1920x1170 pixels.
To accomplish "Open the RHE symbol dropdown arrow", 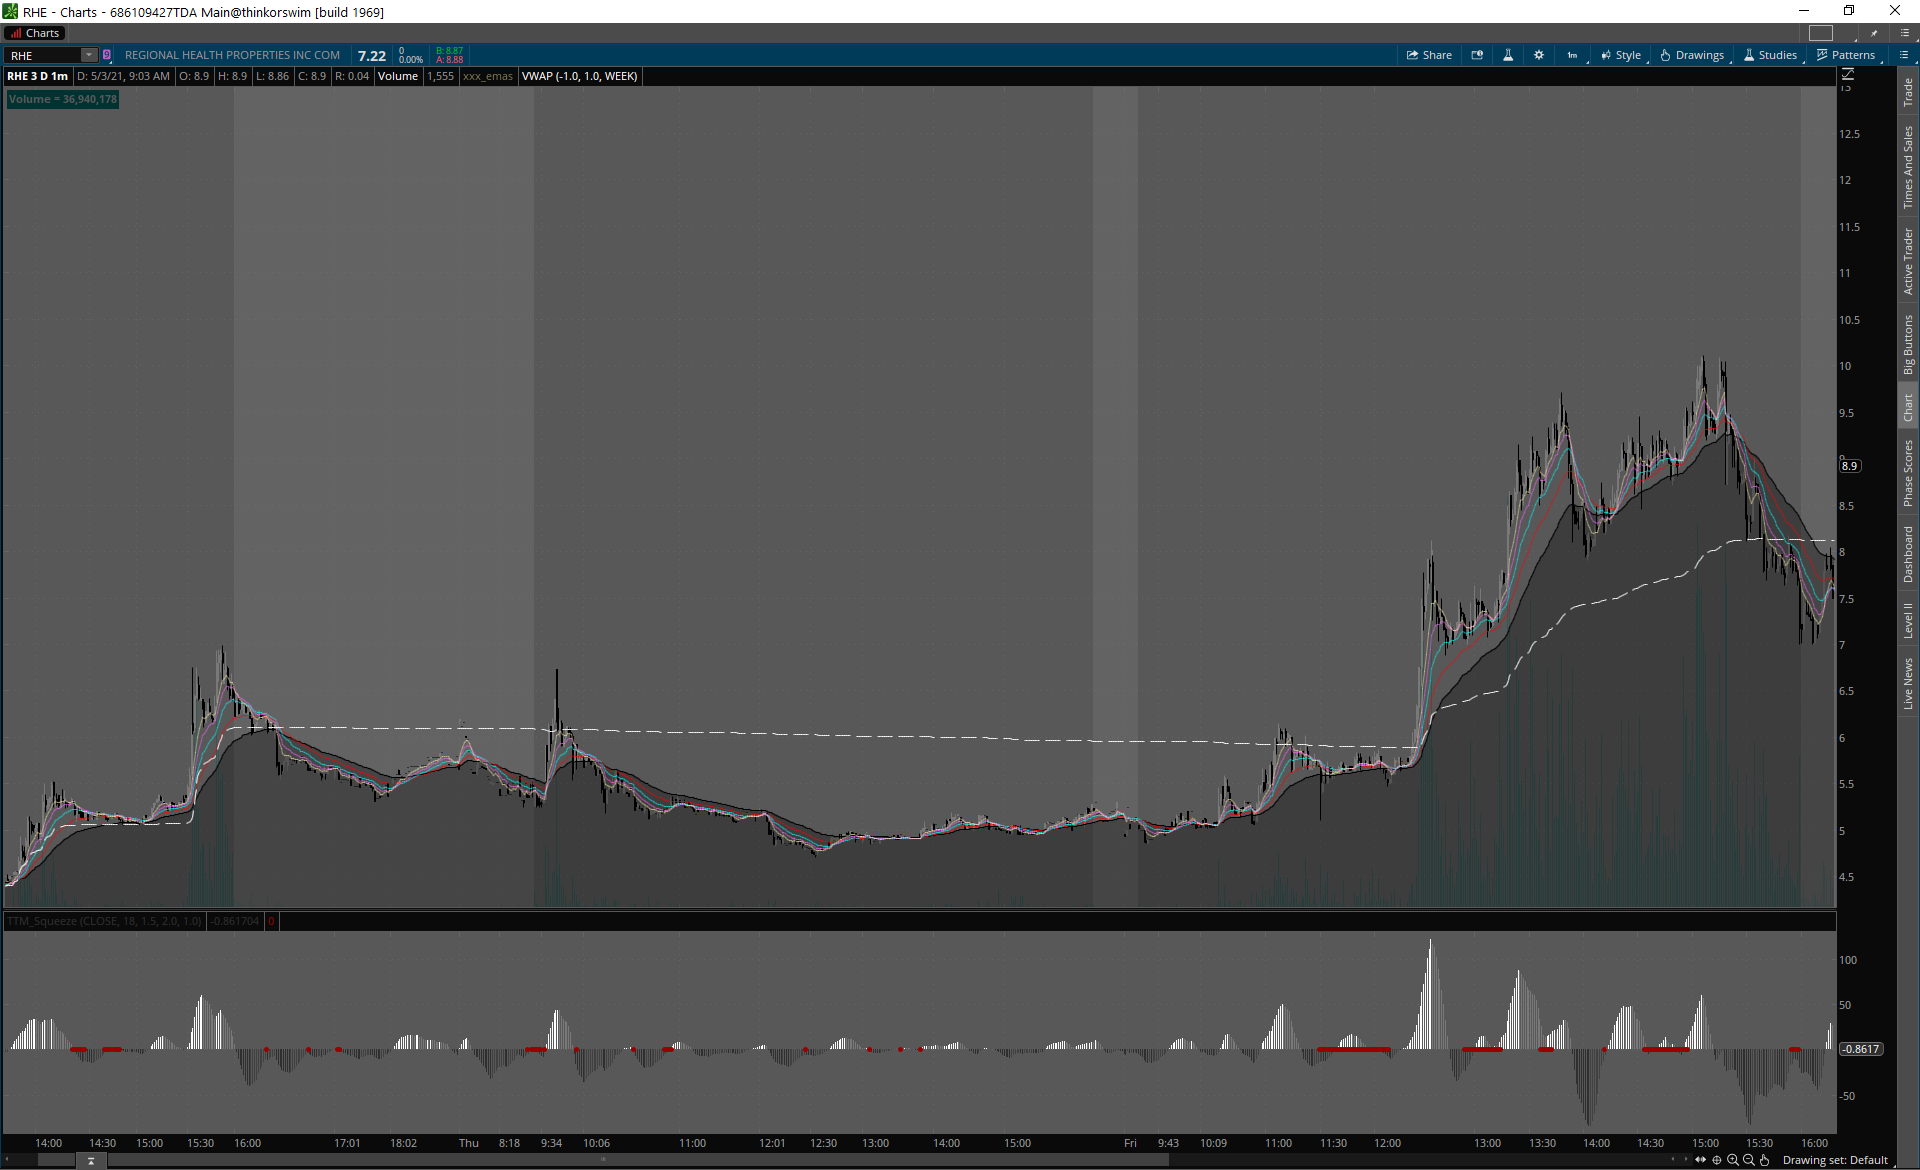I will point(89,55).
